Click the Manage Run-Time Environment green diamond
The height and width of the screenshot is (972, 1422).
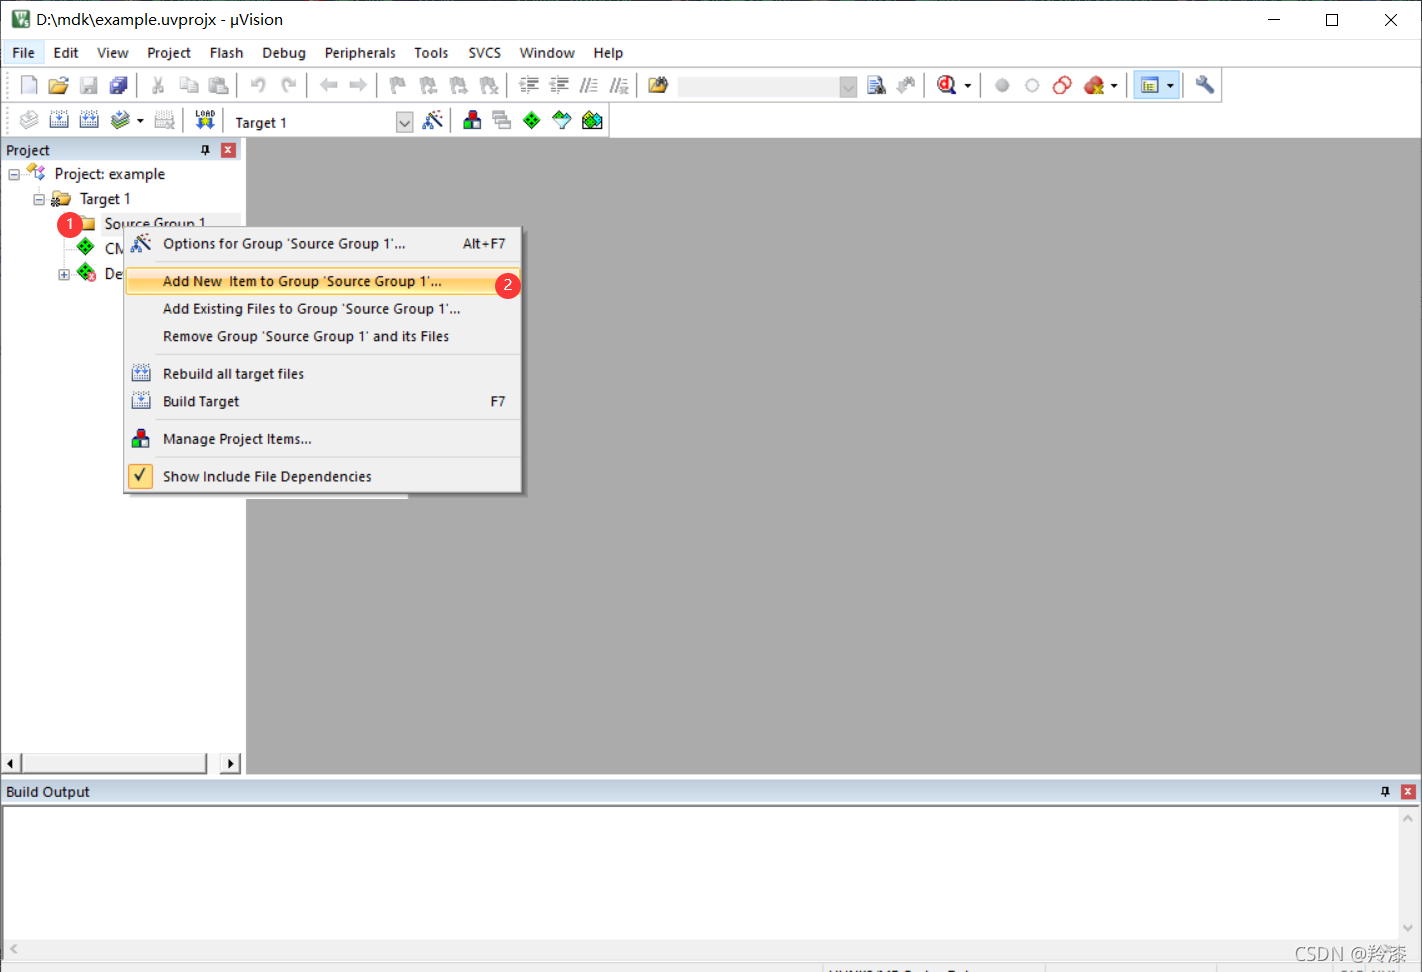(x=532, y=121)
